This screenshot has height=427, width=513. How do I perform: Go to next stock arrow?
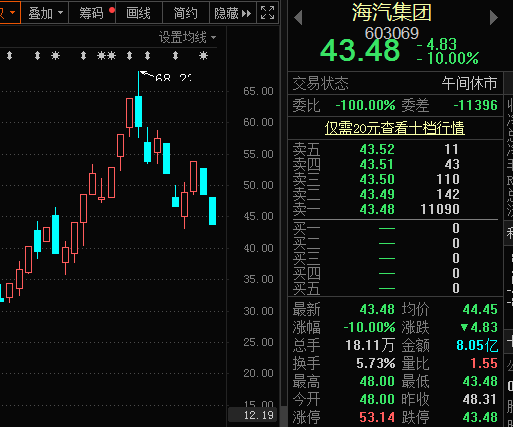click(x=494, y=17)
